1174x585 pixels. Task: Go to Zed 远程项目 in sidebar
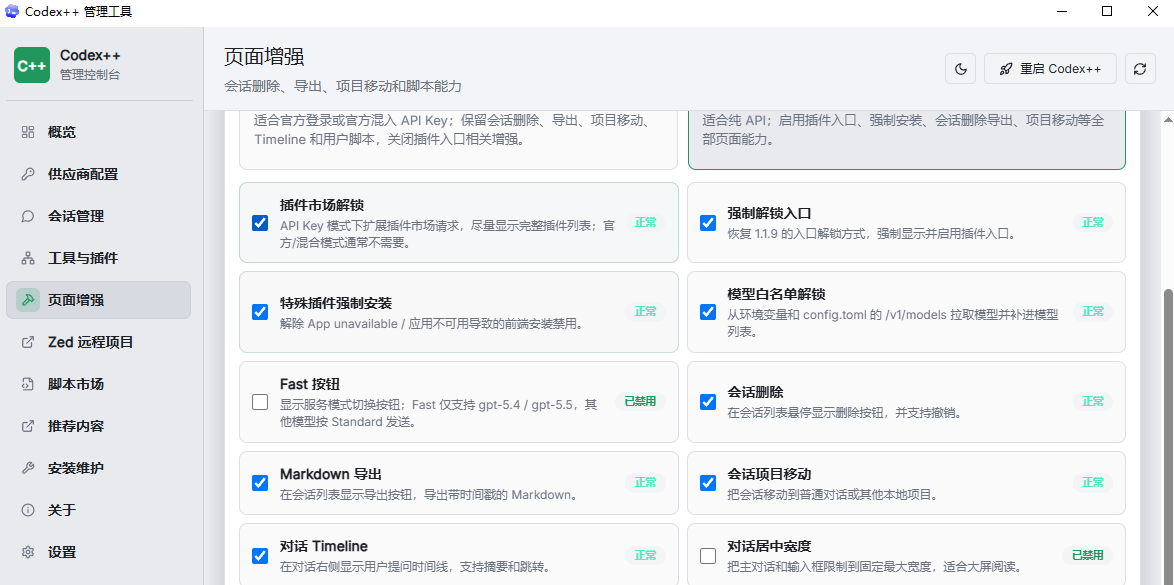point(98,342)
